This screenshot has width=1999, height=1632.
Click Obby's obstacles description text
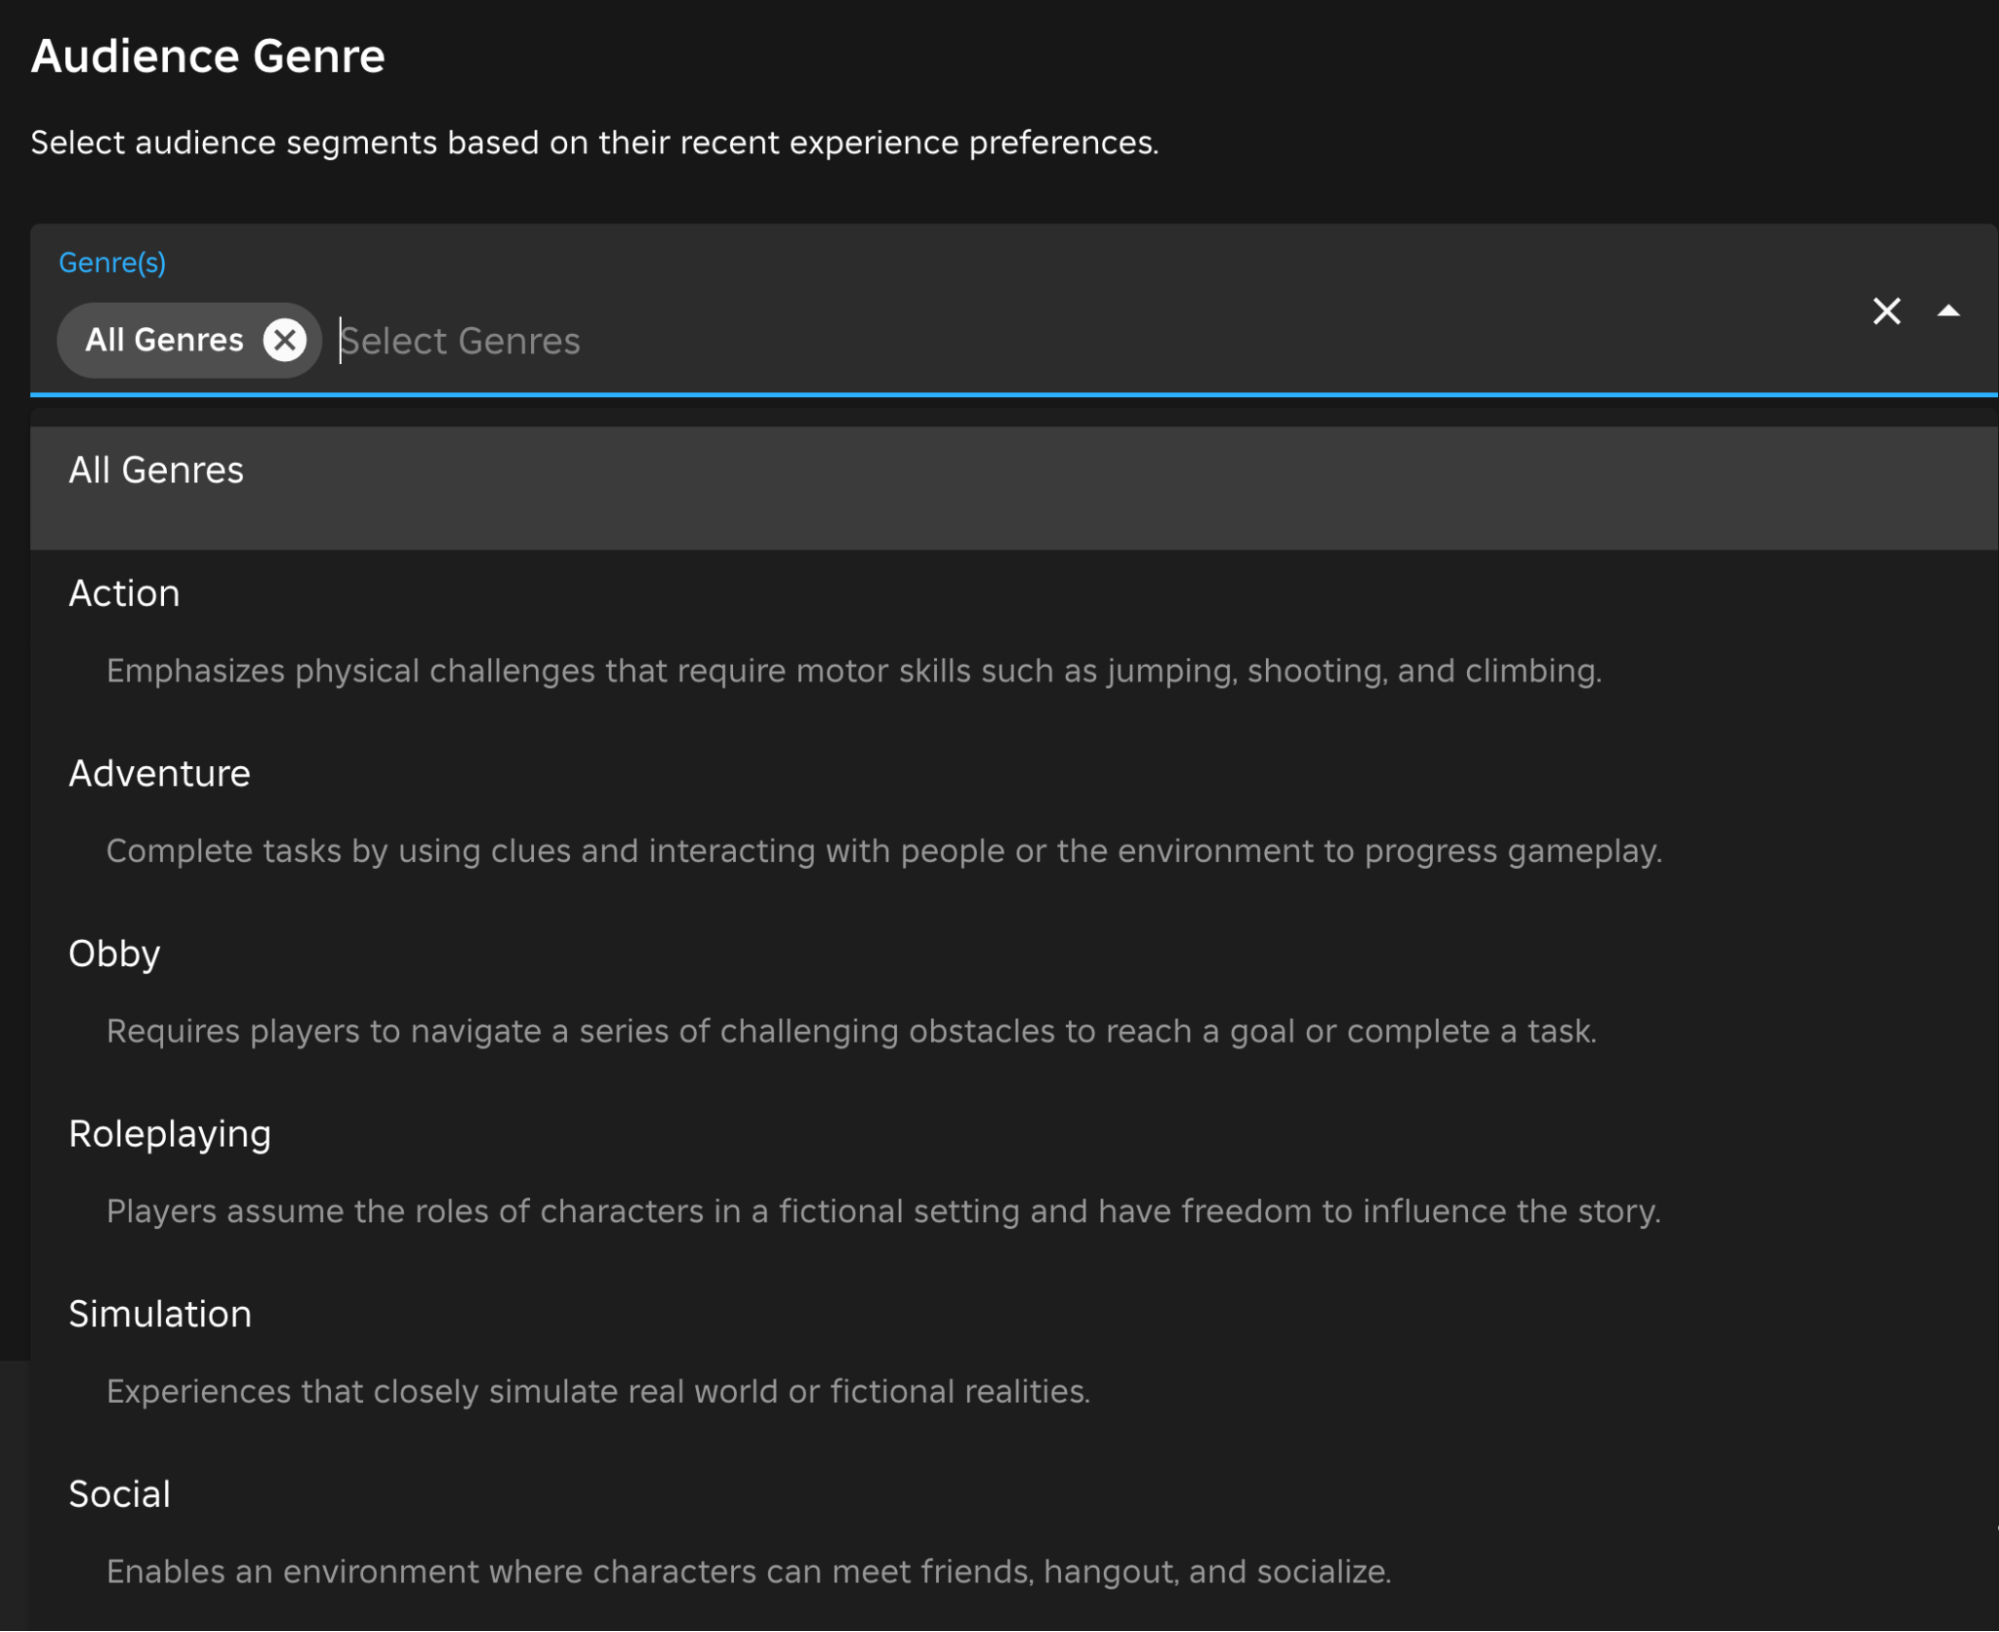click(x=851, y=1031)
